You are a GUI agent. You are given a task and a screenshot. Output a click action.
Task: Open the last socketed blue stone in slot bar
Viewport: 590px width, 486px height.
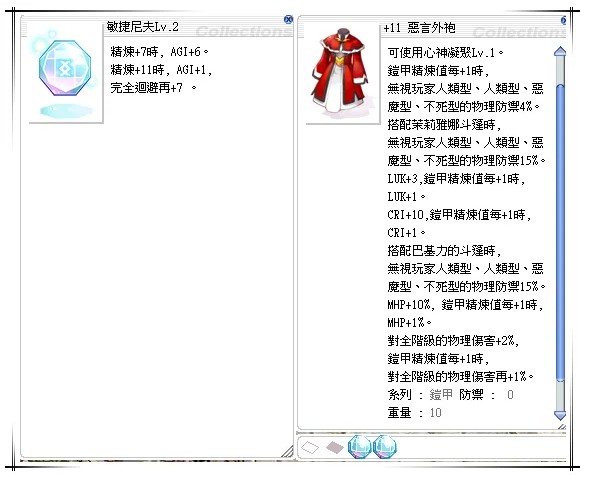pyautogui.click(x=385, y=447)
